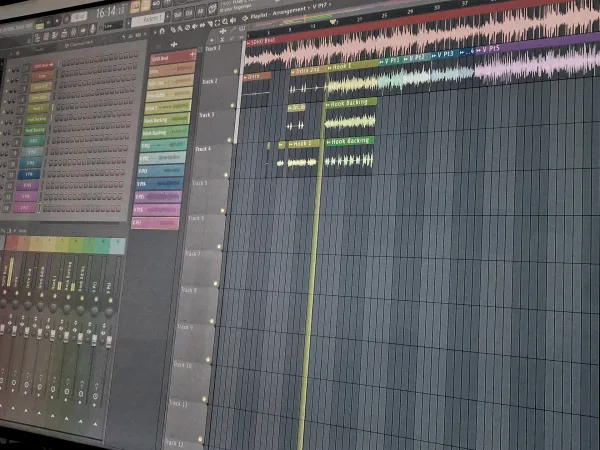600x450 pixels.
Task: Open the 'SOHO Beat' clip menu arrow in playlist
Action: point(249,43)
